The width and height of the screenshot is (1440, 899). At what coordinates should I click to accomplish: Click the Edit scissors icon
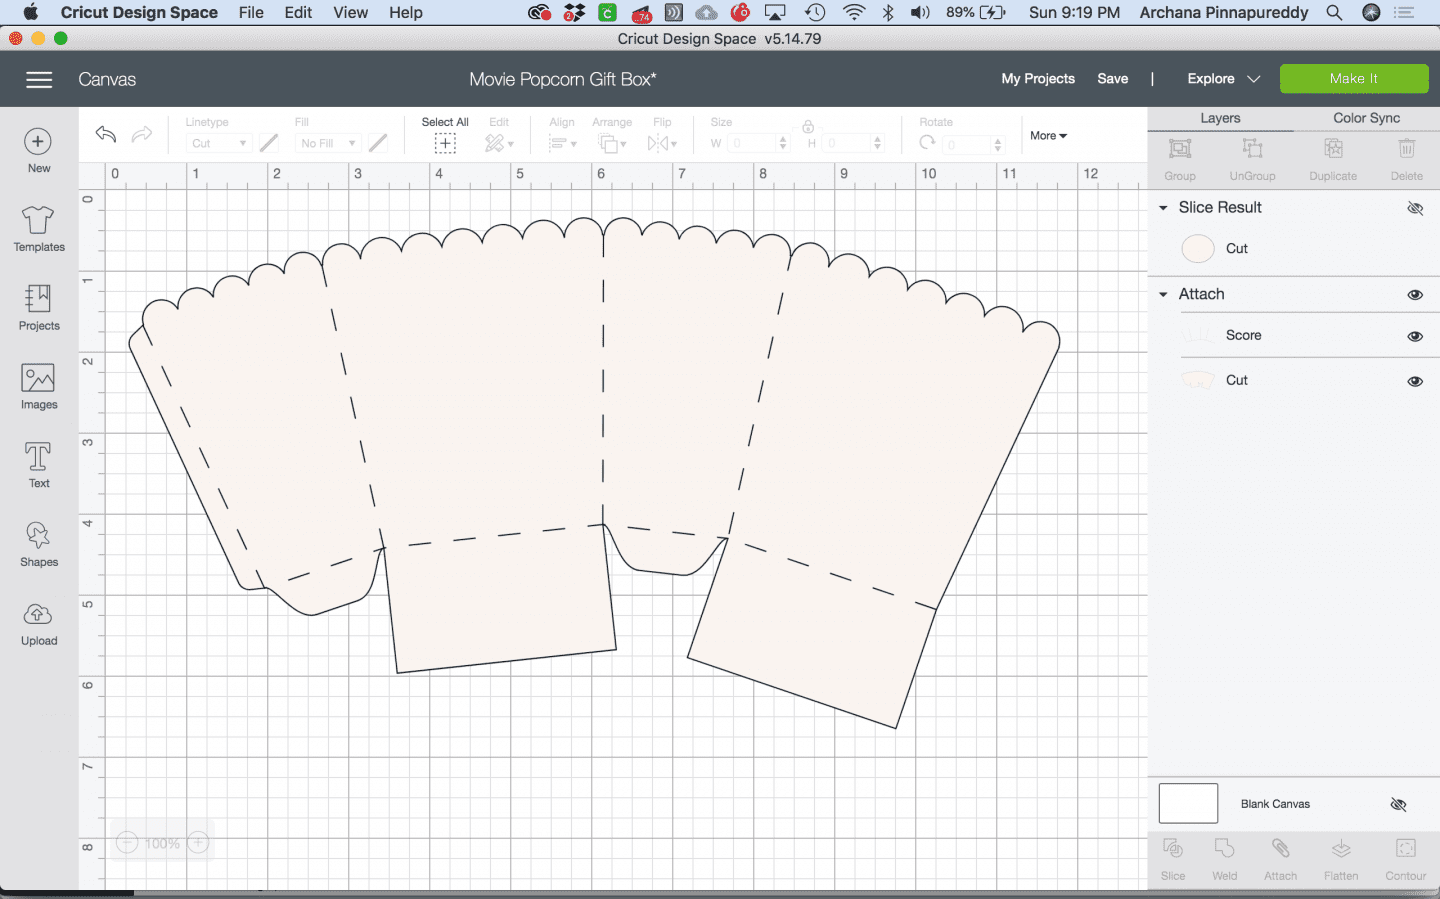point(494,144)
